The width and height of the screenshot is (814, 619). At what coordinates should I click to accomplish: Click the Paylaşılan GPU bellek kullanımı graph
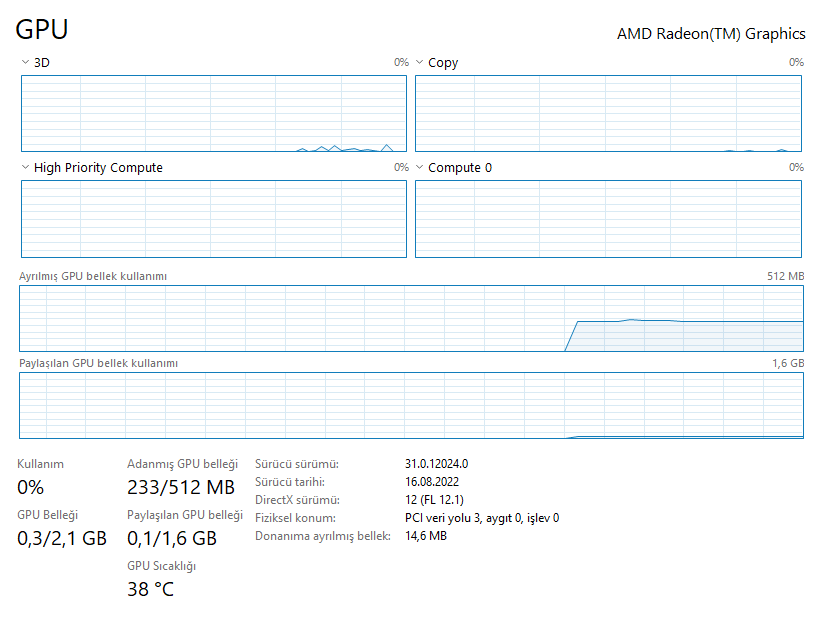[x=411, y=405]
